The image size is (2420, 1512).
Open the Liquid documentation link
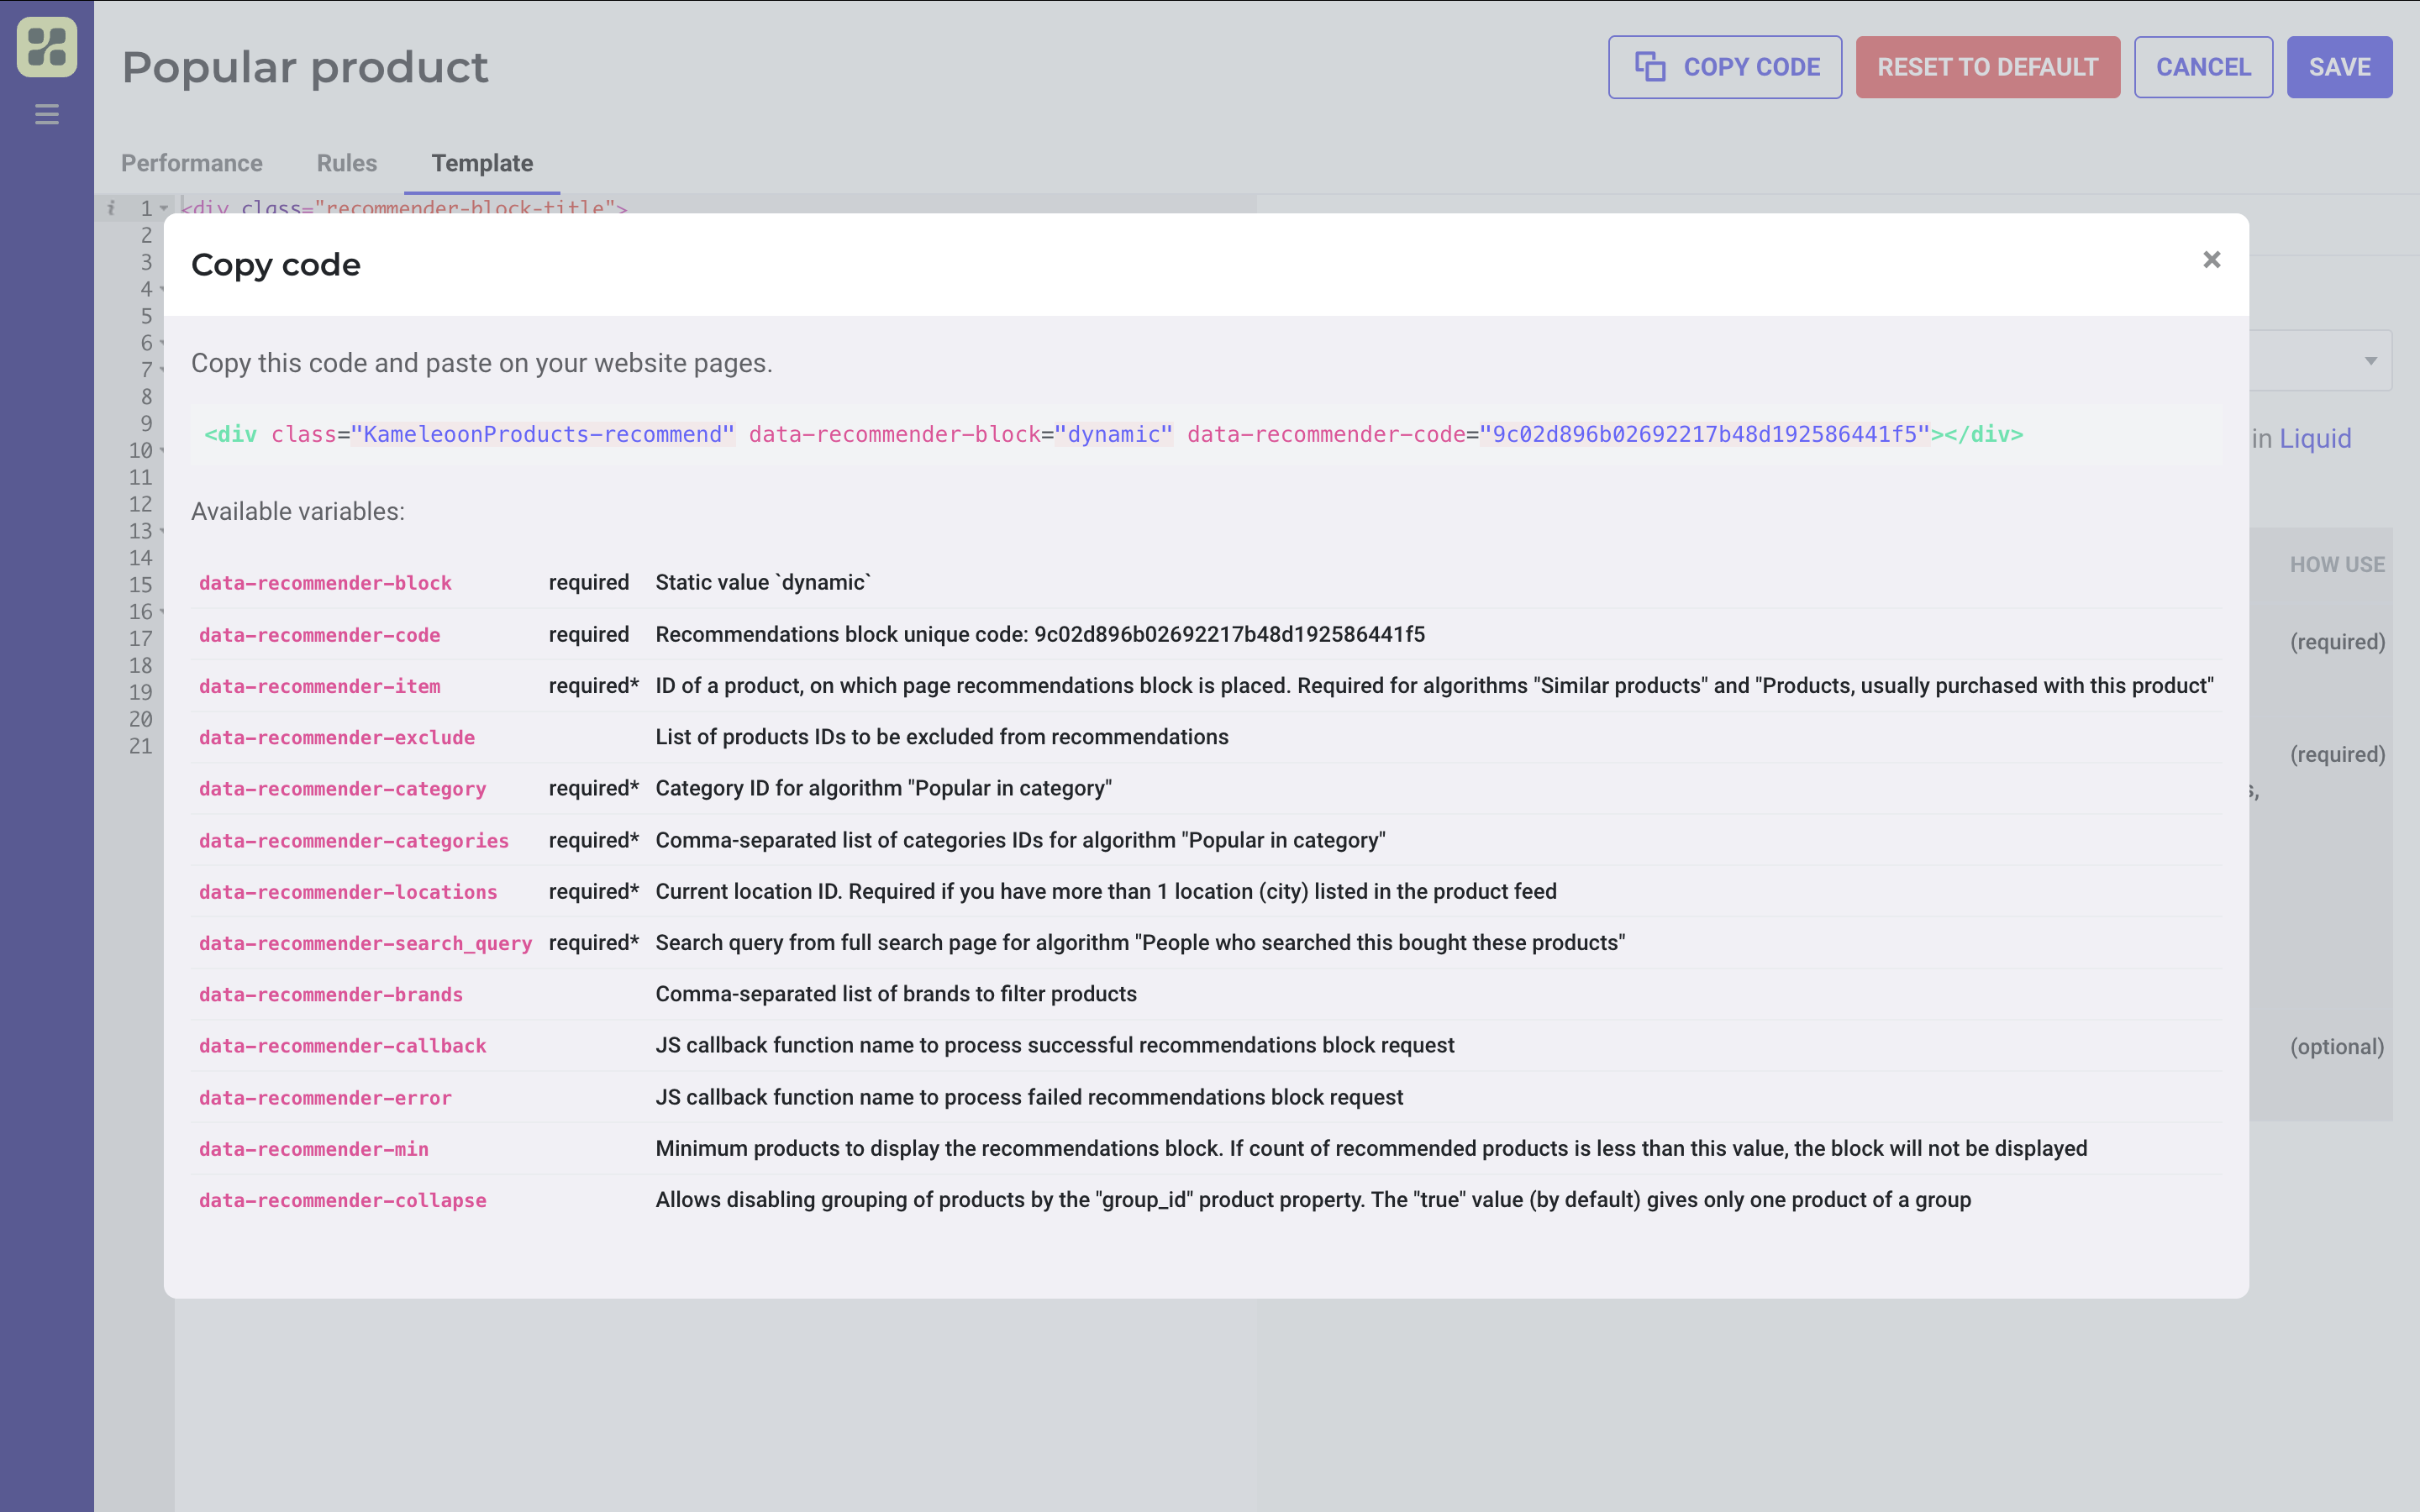[2314, 438]
